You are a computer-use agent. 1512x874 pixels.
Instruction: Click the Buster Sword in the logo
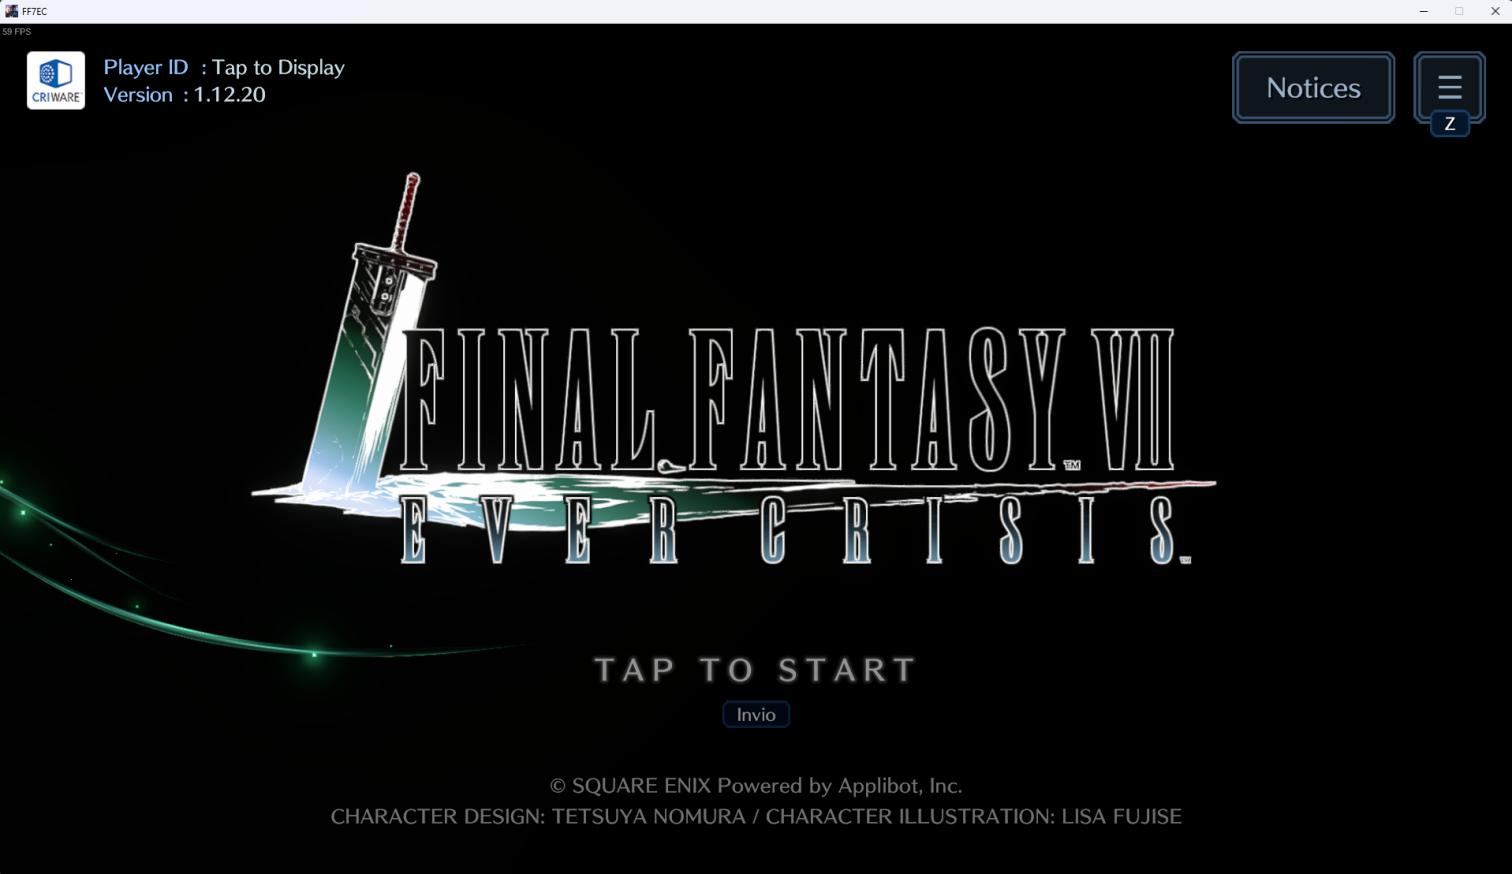click(x=370, y=340)
